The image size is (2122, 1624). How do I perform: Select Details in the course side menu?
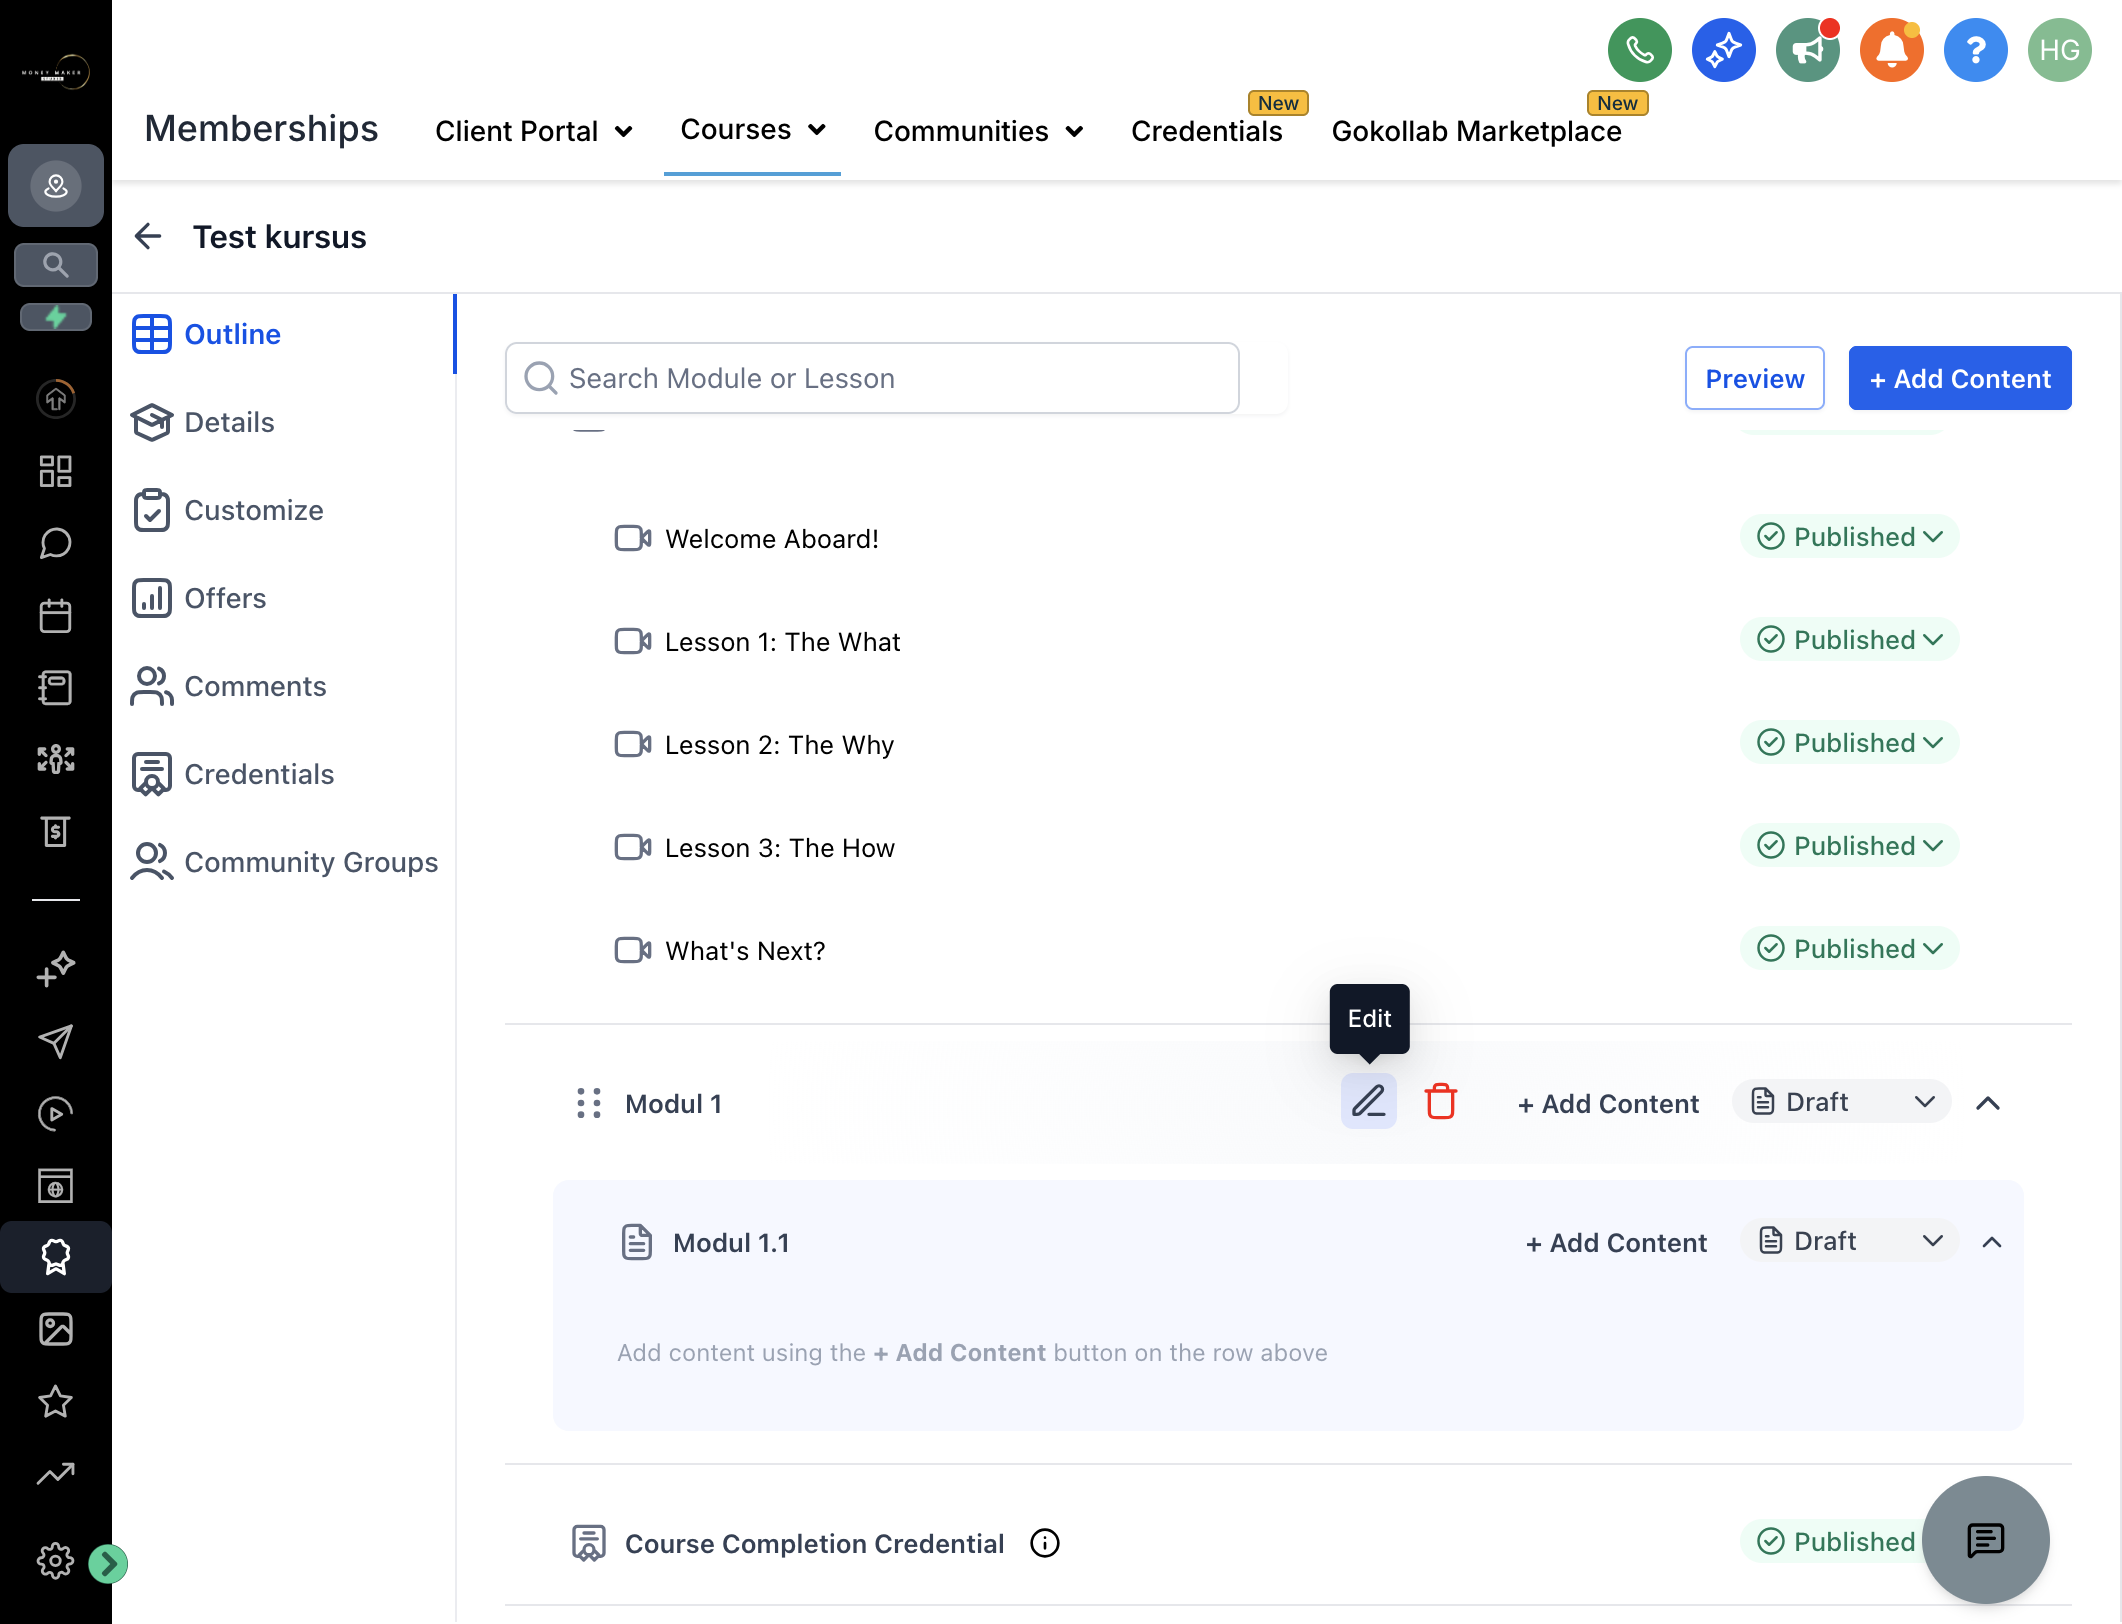point(202,422)
